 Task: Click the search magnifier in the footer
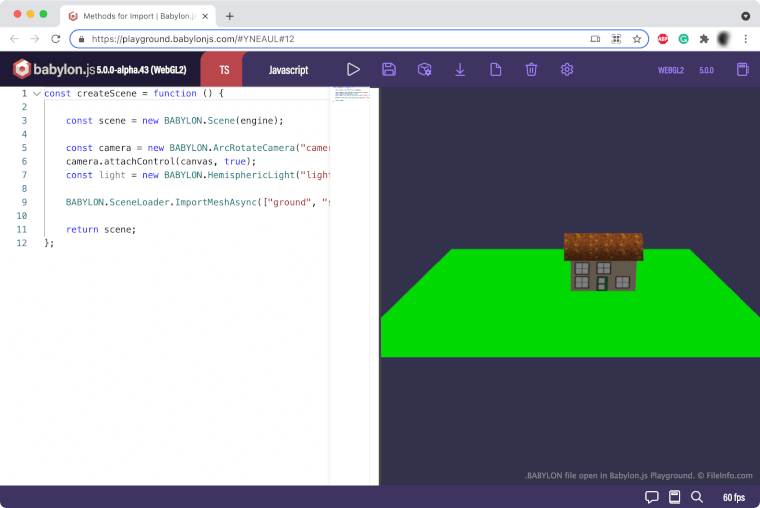[x=698, y=497]
